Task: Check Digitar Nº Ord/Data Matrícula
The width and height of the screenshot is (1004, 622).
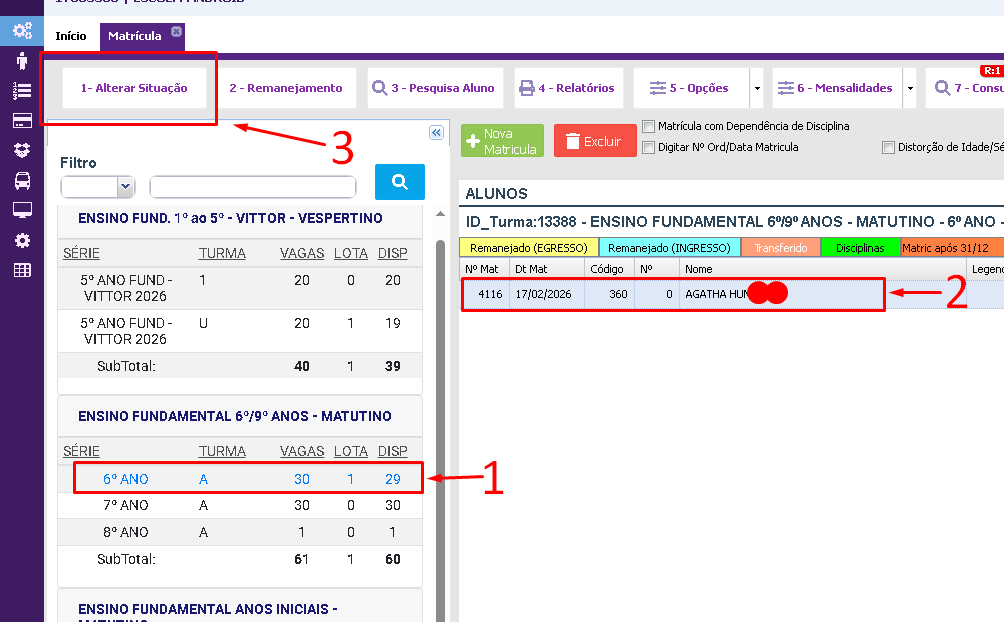Action: point(649,148)
